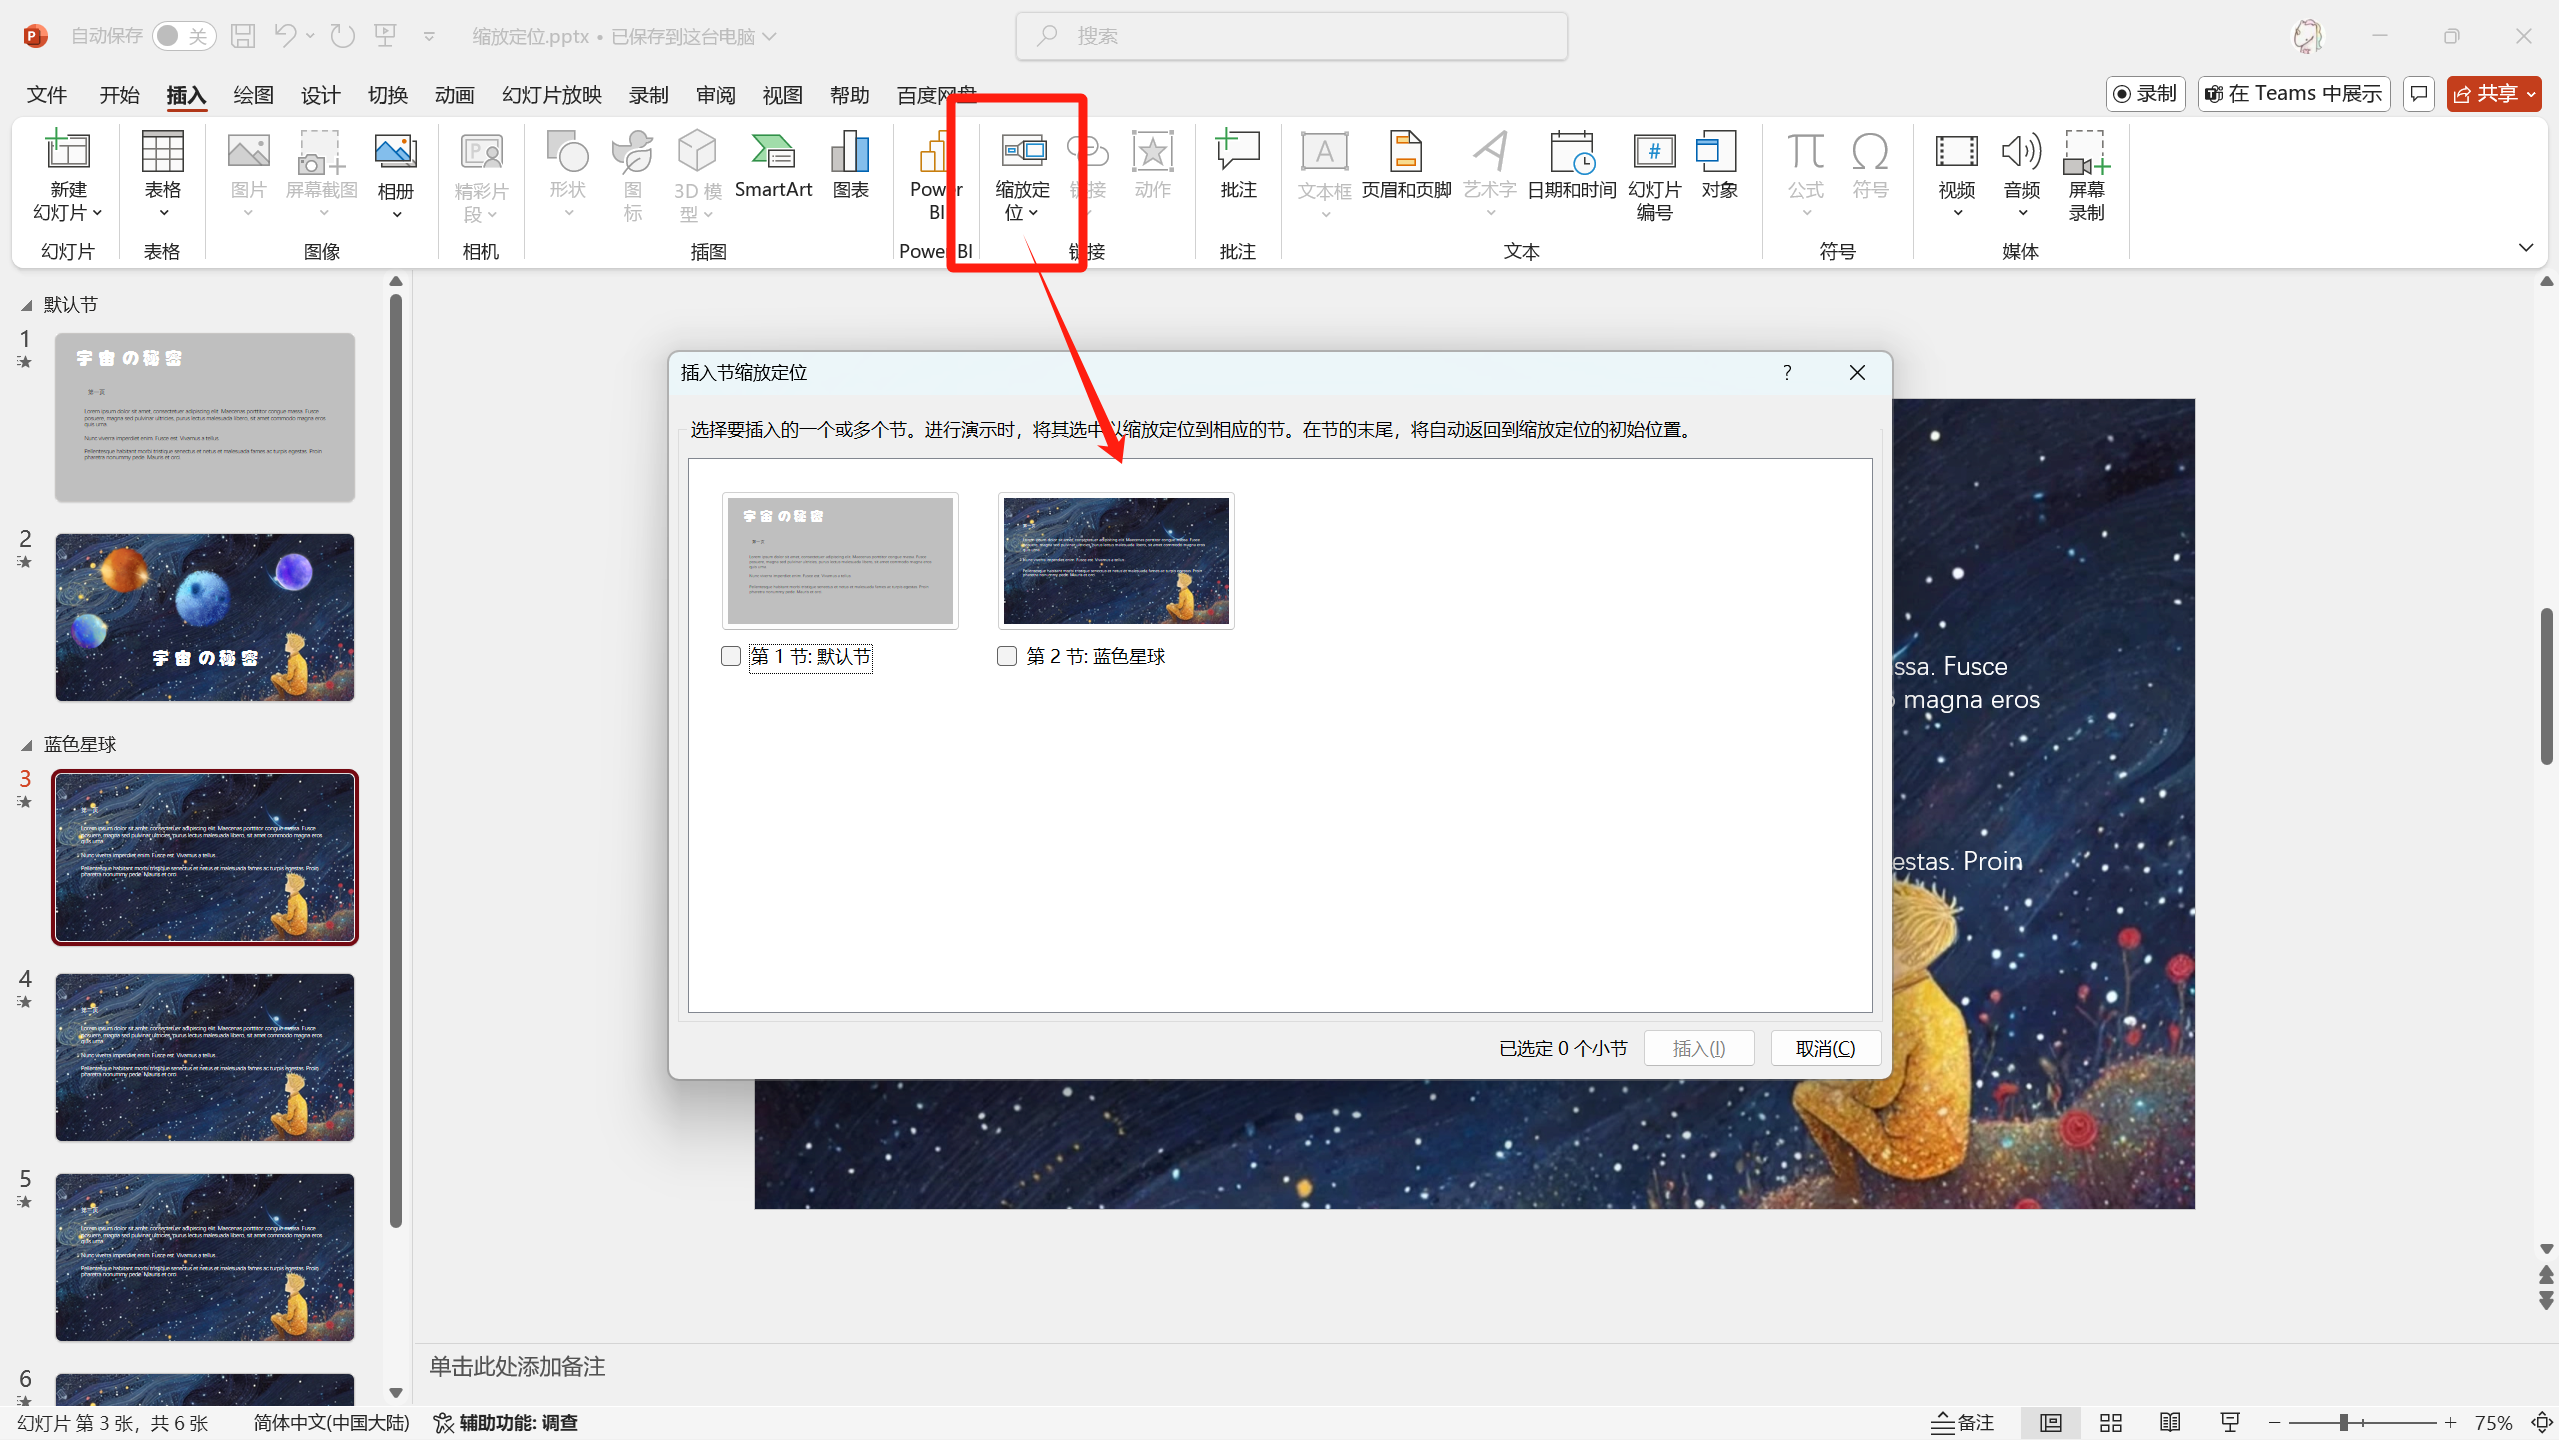
Task: Switch to Normal view in status bar
Action: click(x=2051, y=1422)
